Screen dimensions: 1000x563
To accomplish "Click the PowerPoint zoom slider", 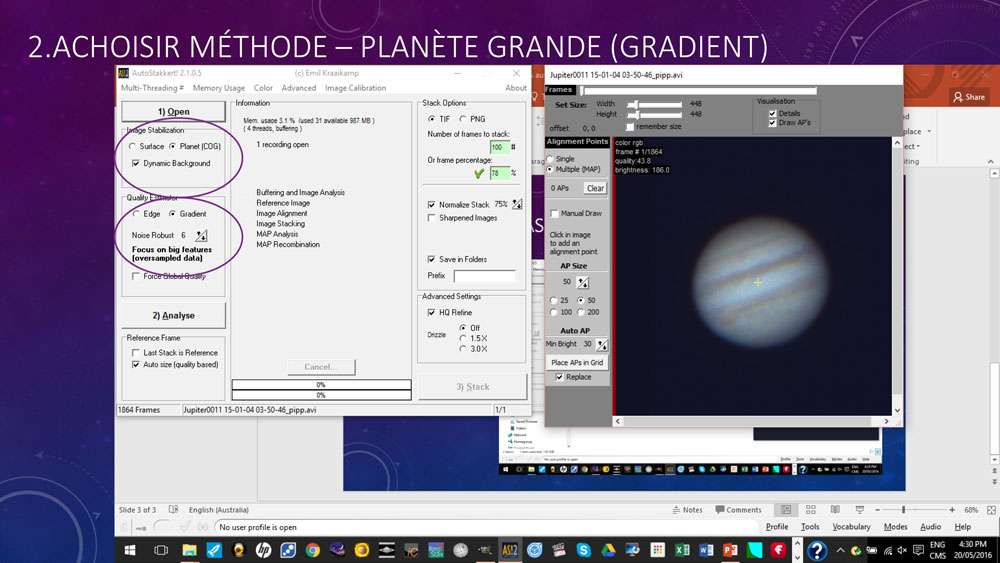I will pos(915,509).
